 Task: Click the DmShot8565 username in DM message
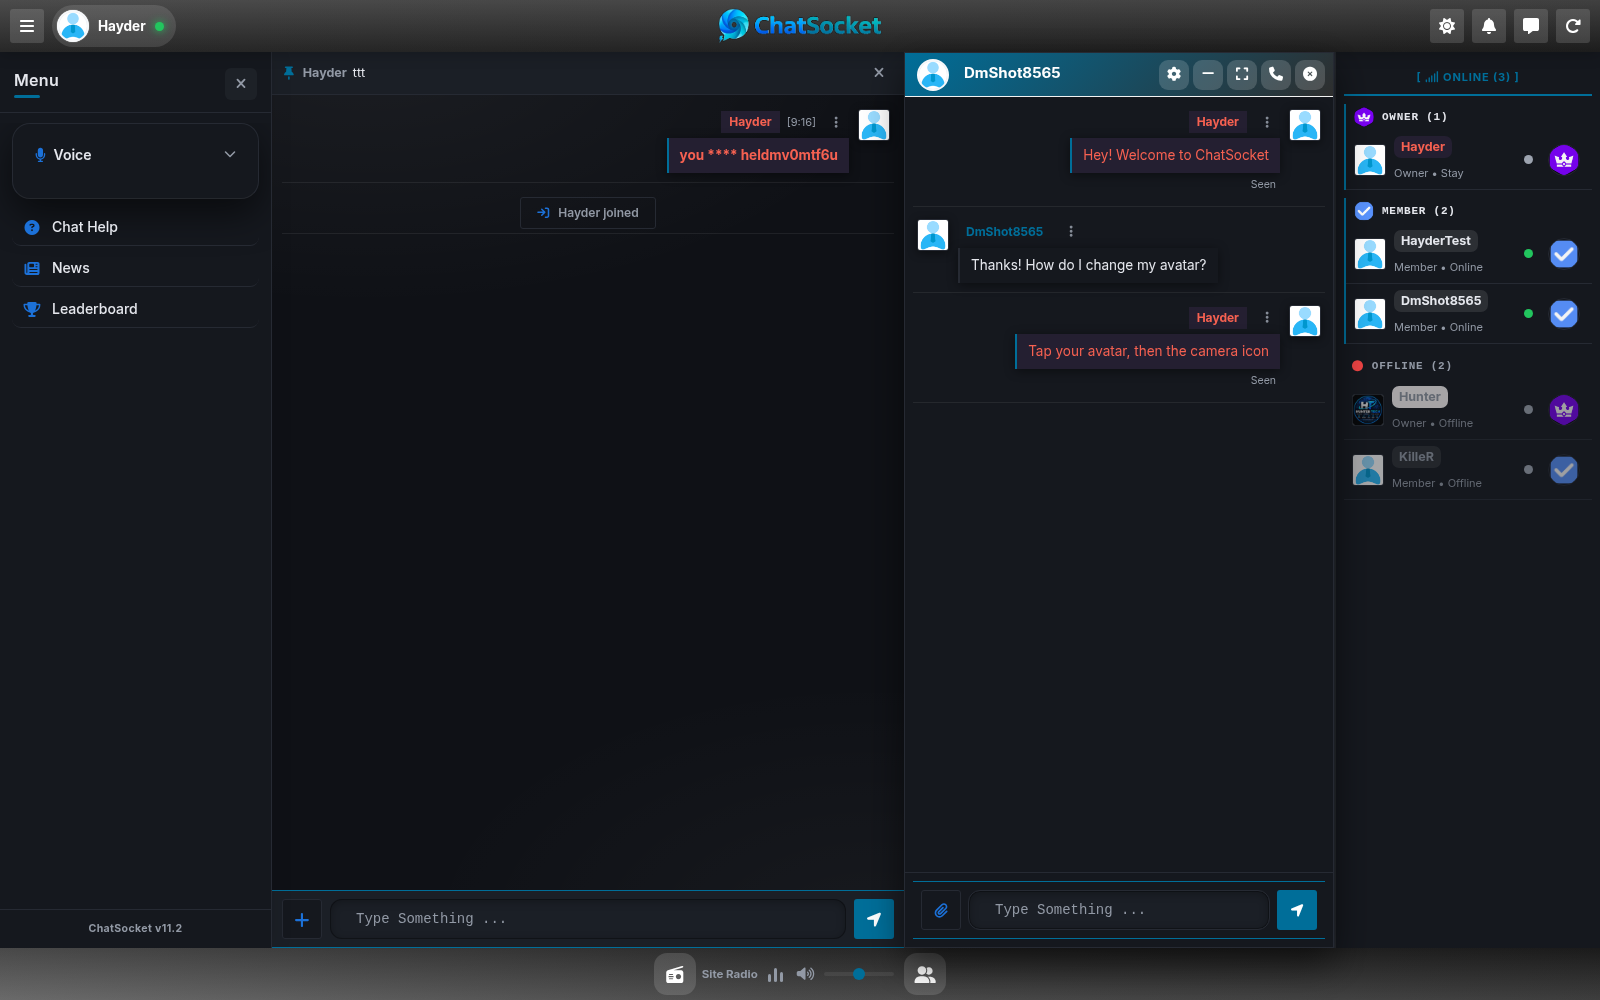1004,232
